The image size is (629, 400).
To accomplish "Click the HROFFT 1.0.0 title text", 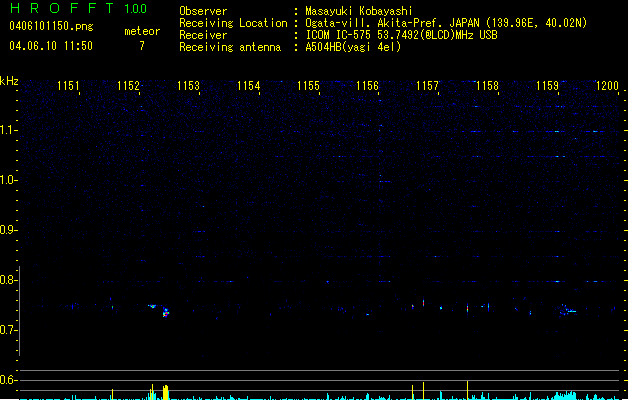I will coord(78,8).
